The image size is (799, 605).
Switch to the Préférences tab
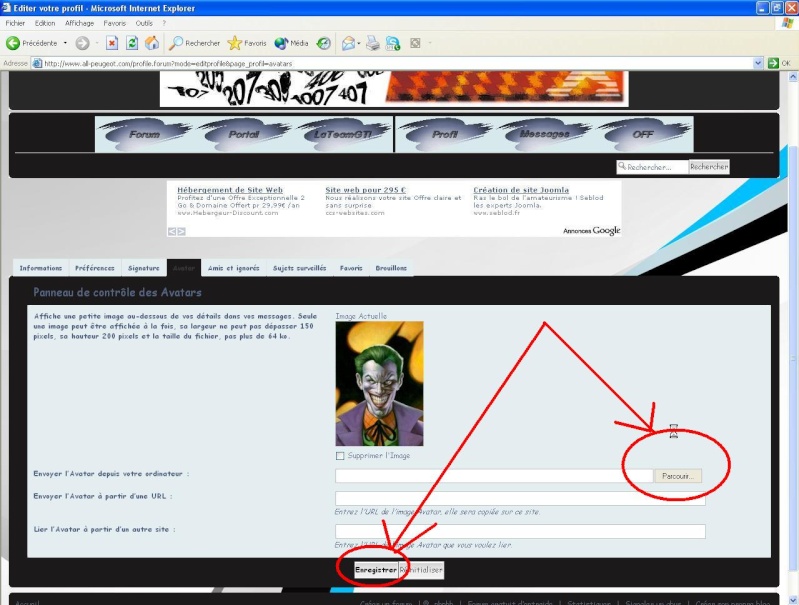point(95,268)
